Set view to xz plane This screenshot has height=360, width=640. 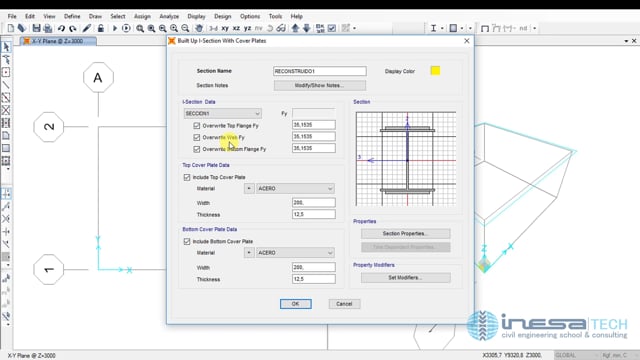coord(236,28)
